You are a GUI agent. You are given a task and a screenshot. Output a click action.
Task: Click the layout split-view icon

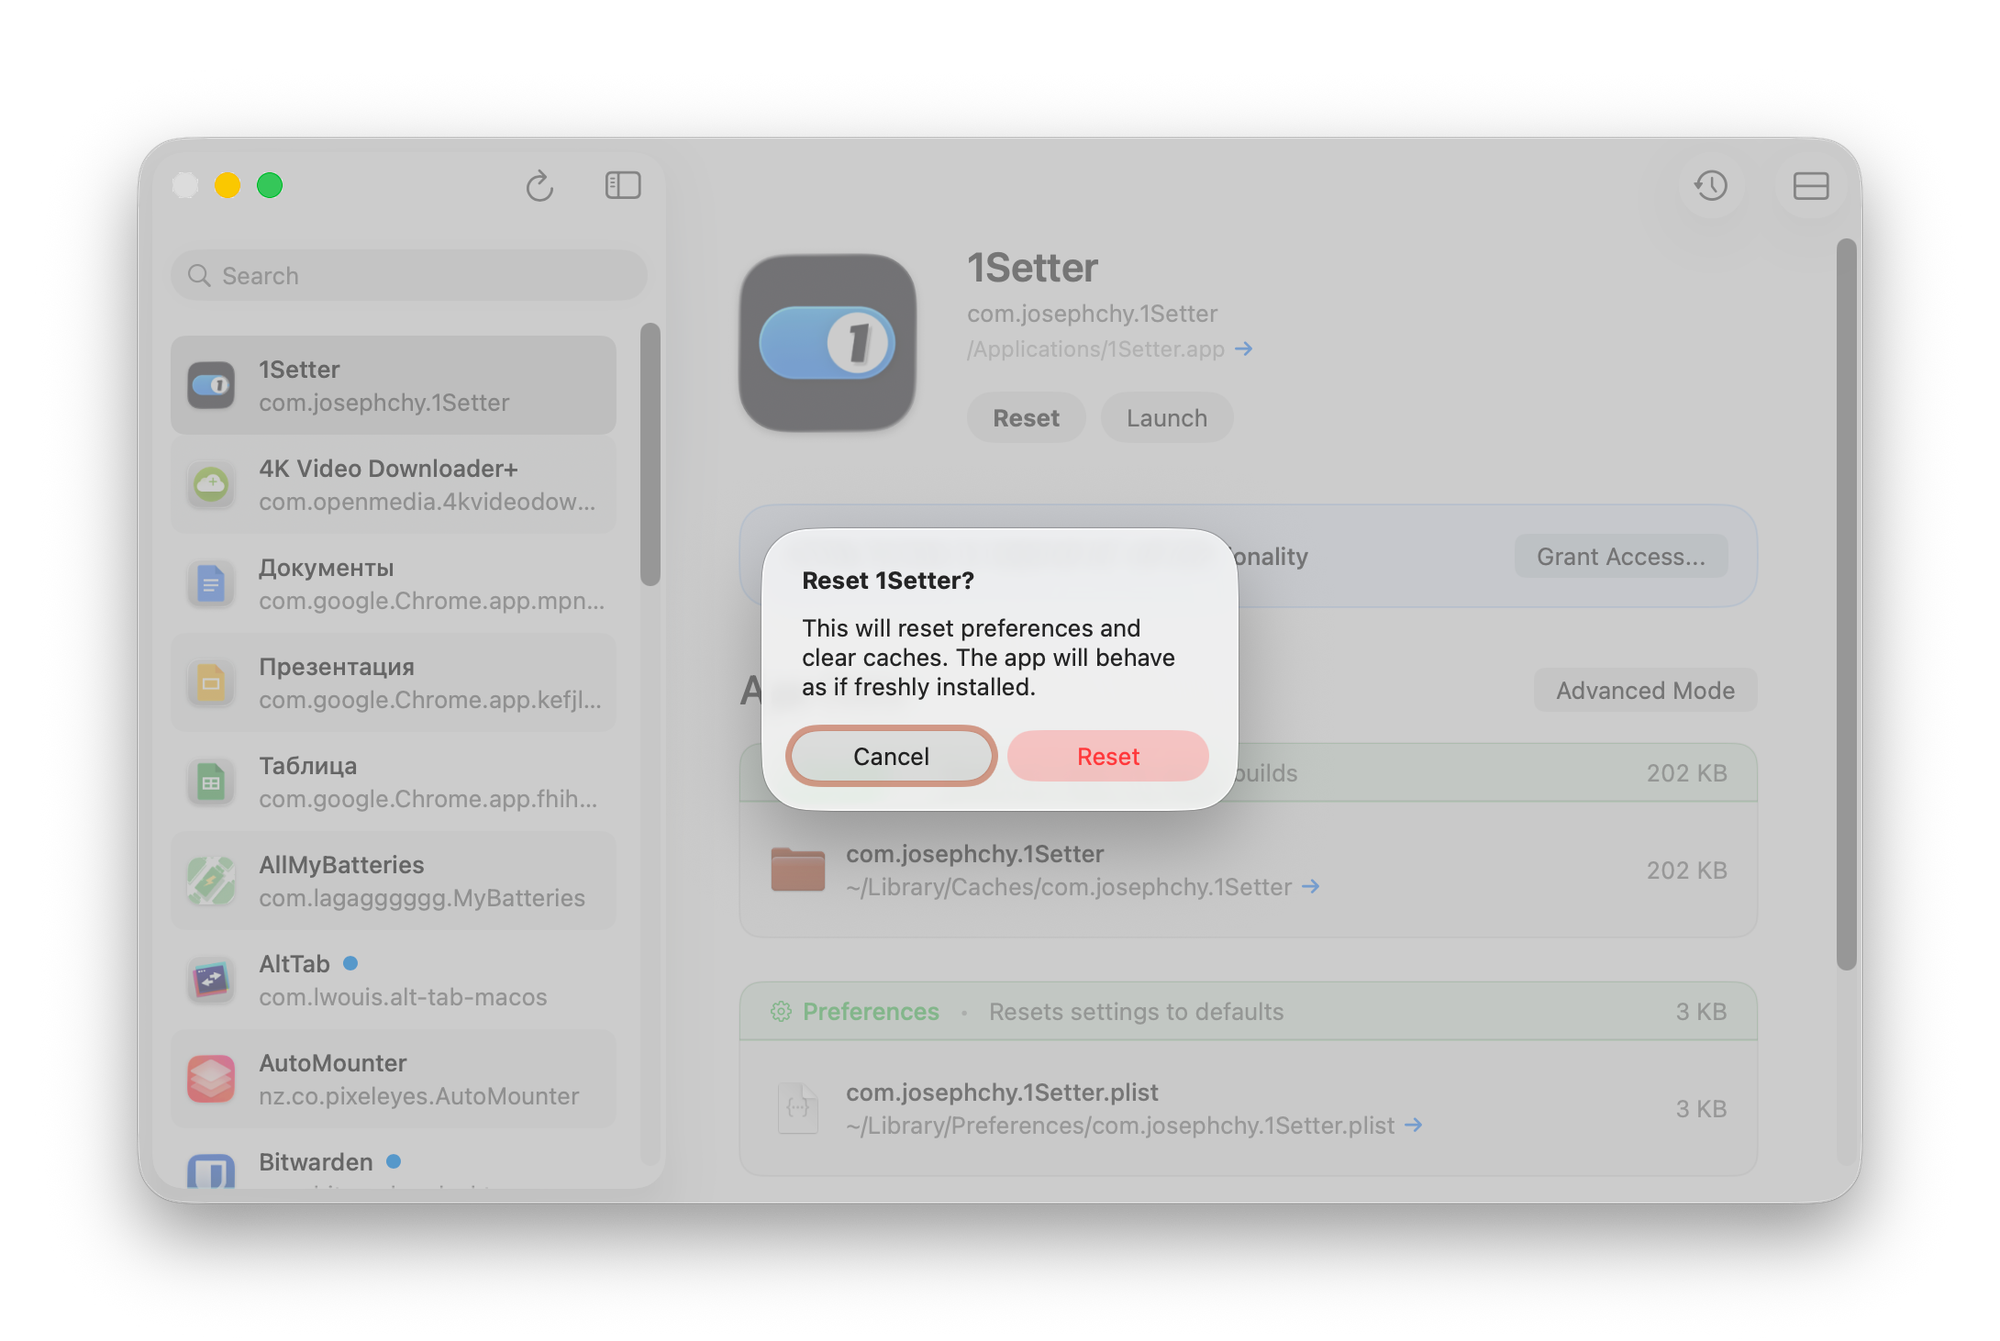pos(1810,185)
